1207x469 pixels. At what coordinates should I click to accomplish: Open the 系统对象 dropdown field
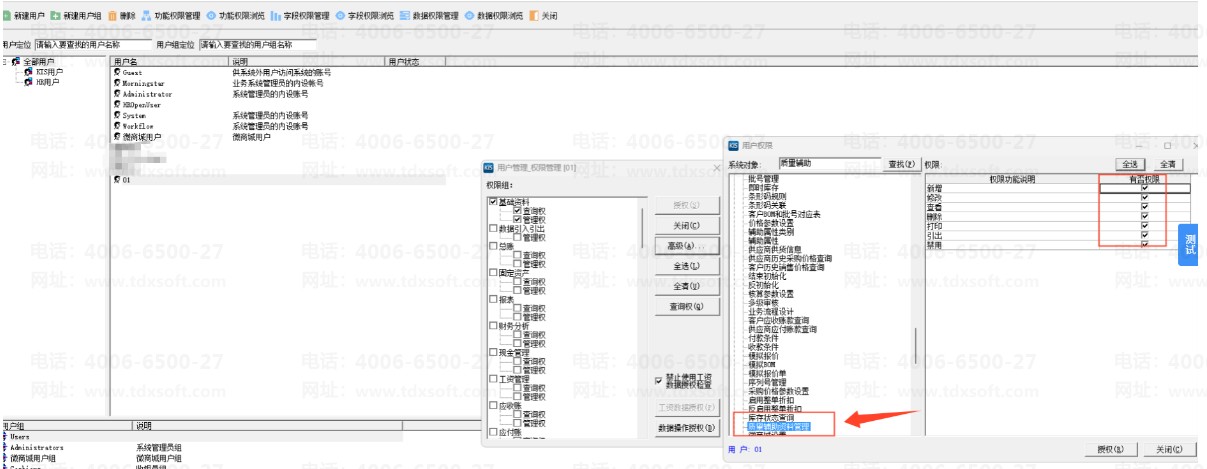pyautogui.click(x=829, y=162)
